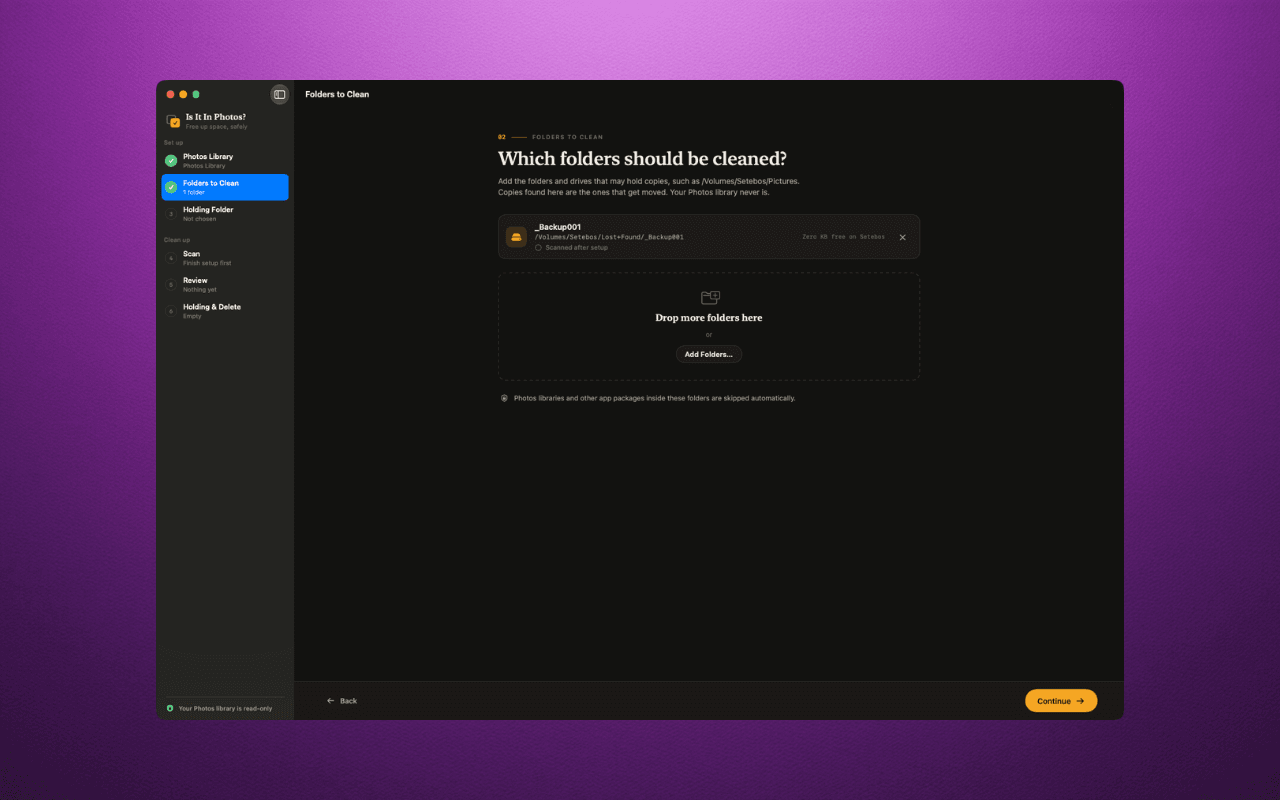The width and height of the screenshot is (1280, 800).
Task: Go to the Holding Folder sidebar step
Action: click(225, 214)
